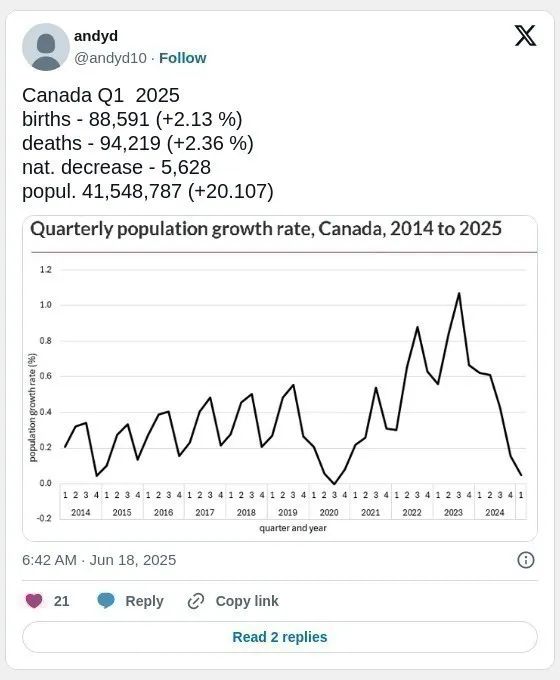Click the Copy link text
This screenshot has height=680, width=560.
(247, 601)
